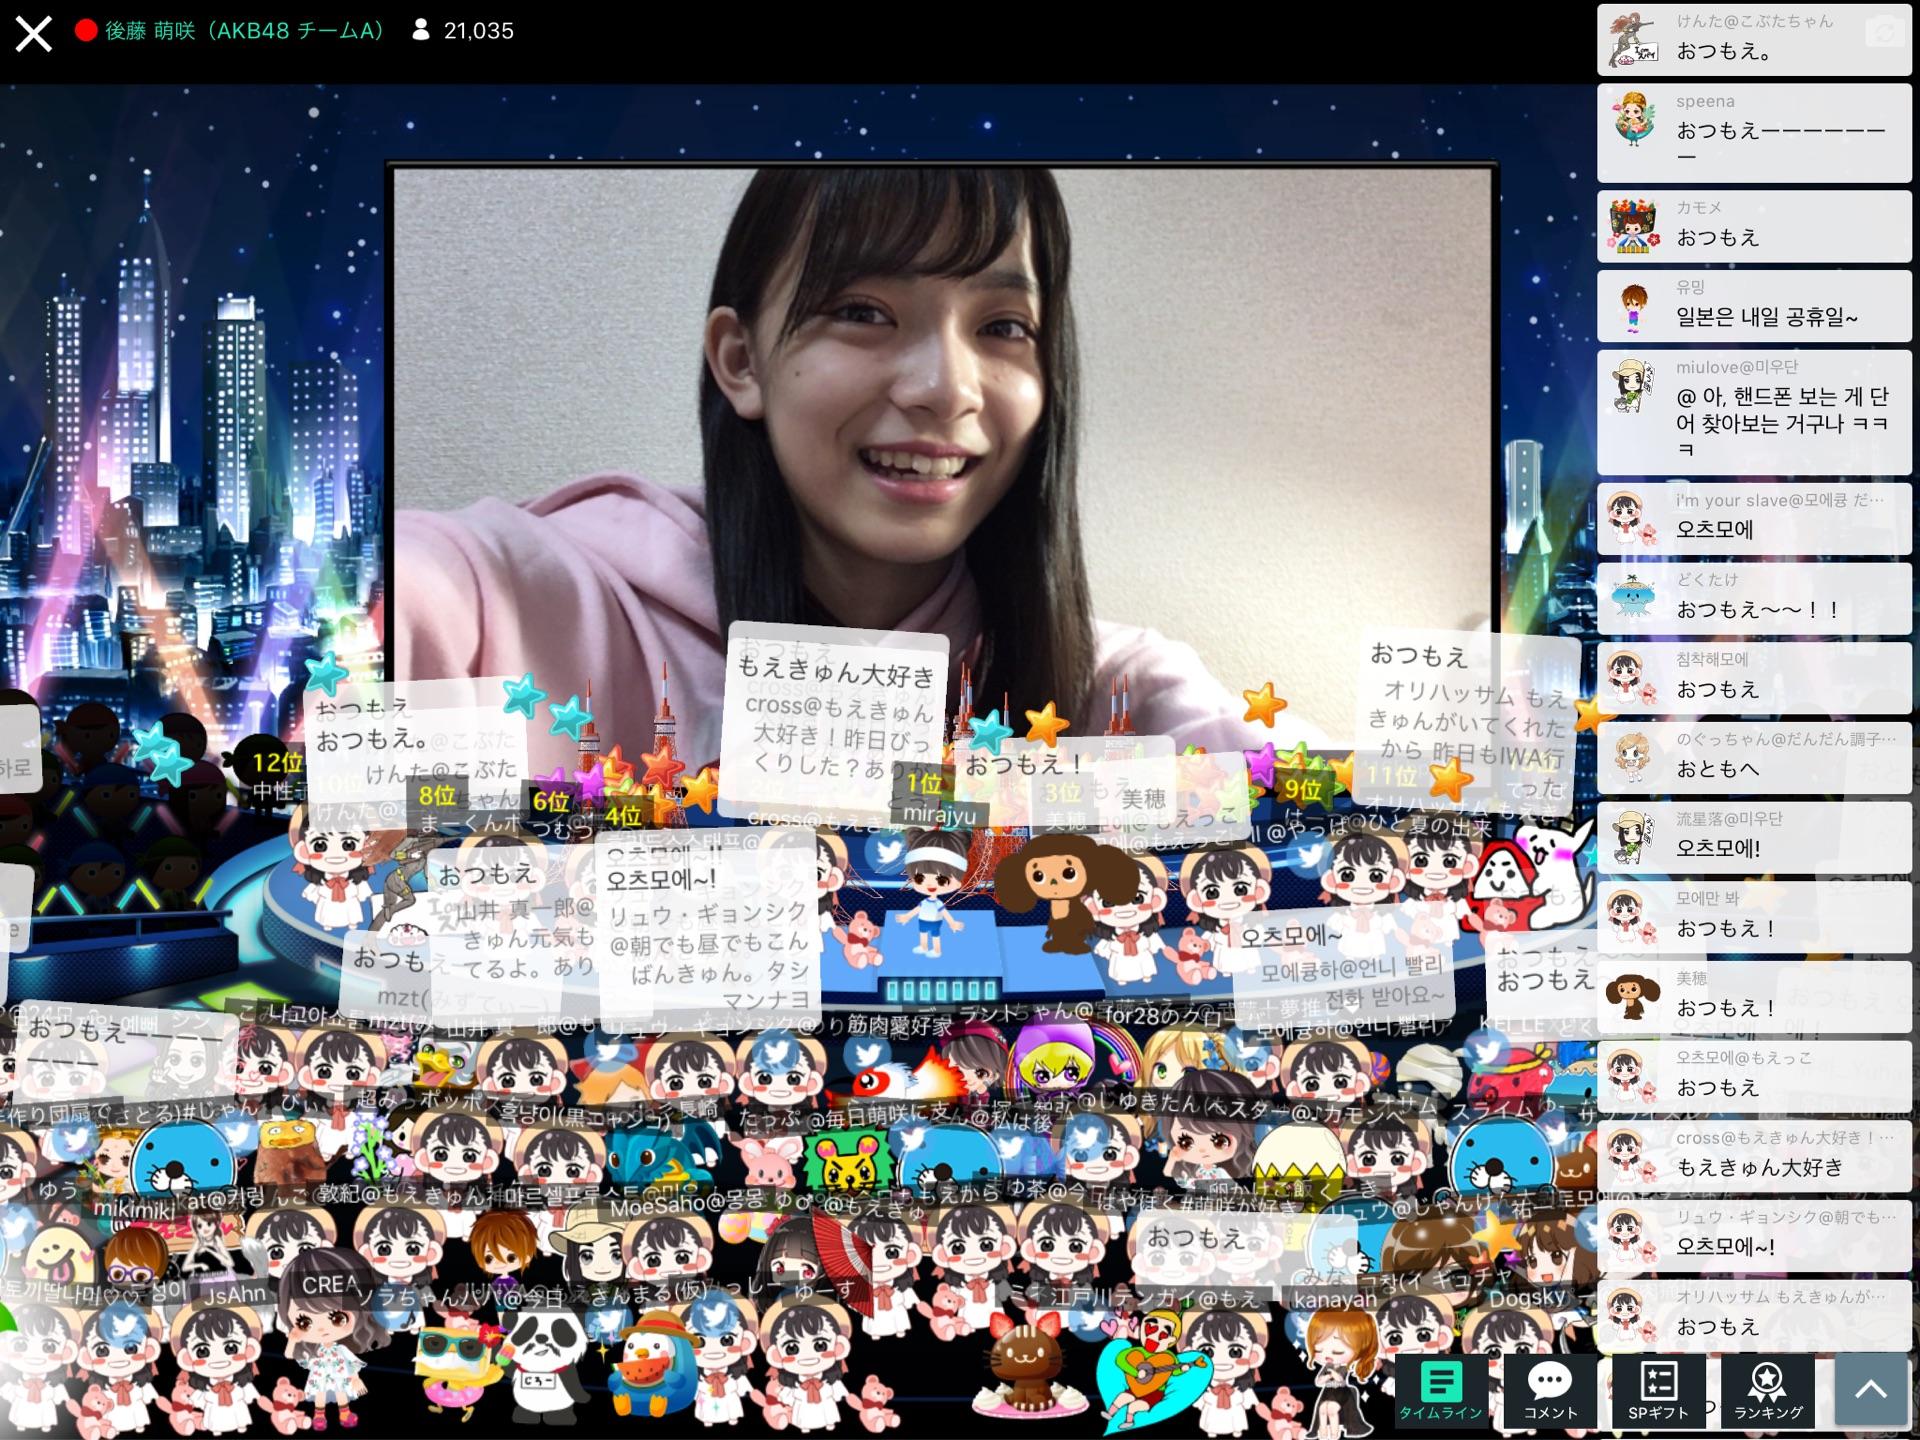Collapse the panel with the up chevron
Viewport: 1920px width, 1440px height.
(x=1871, y=1390)
